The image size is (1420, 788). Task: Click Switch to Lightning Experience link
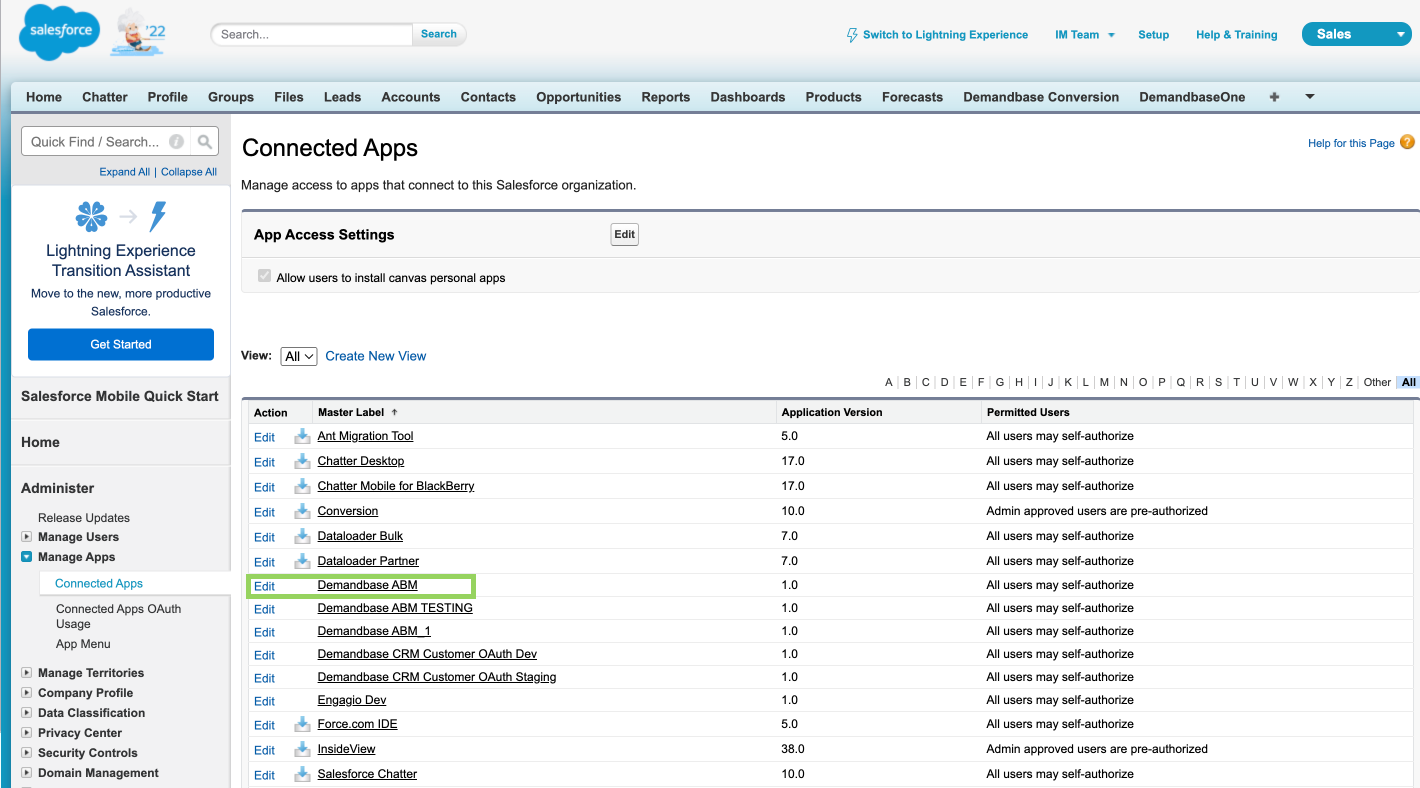pos(944,34)
